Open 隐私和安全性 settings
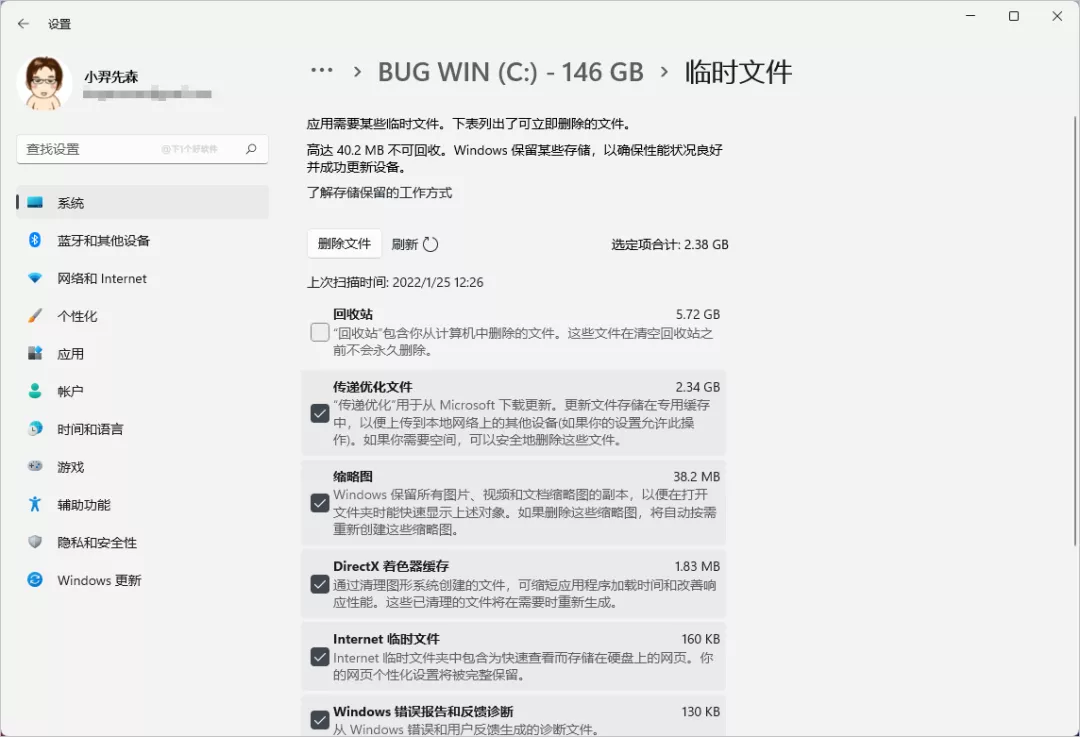 click(x=92, y=541)
